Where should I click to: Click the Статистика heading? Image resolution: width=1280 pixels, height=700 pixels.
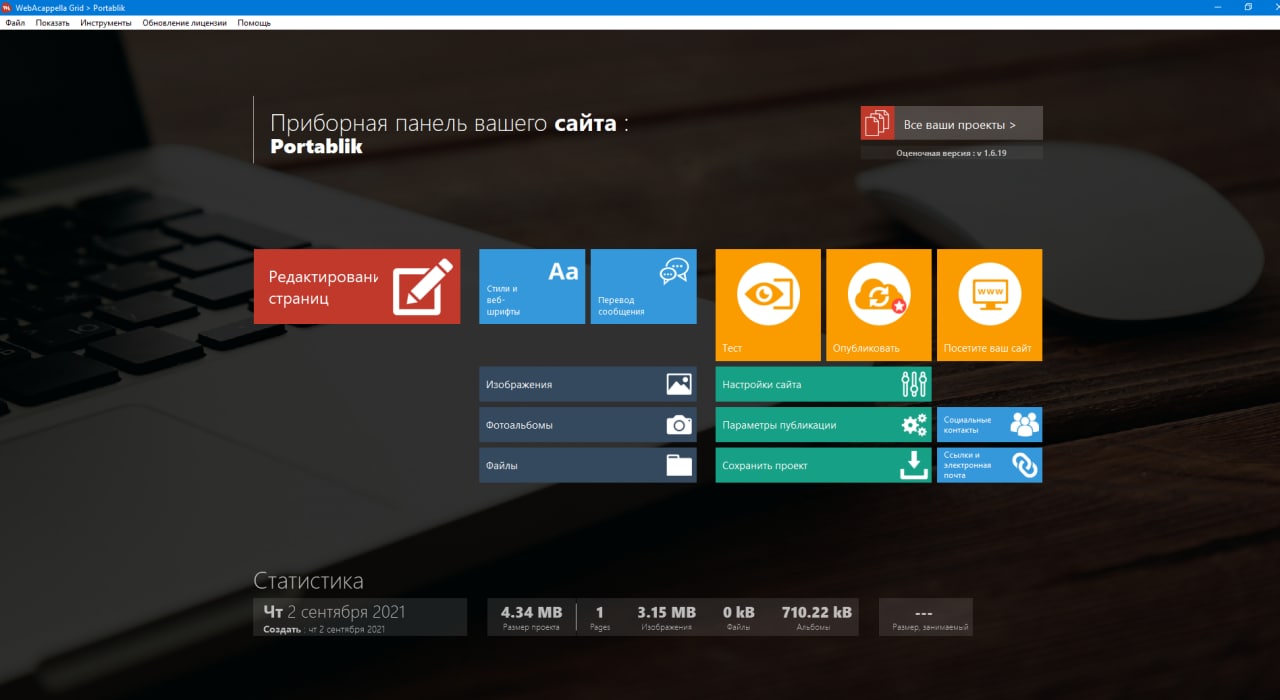308,581
